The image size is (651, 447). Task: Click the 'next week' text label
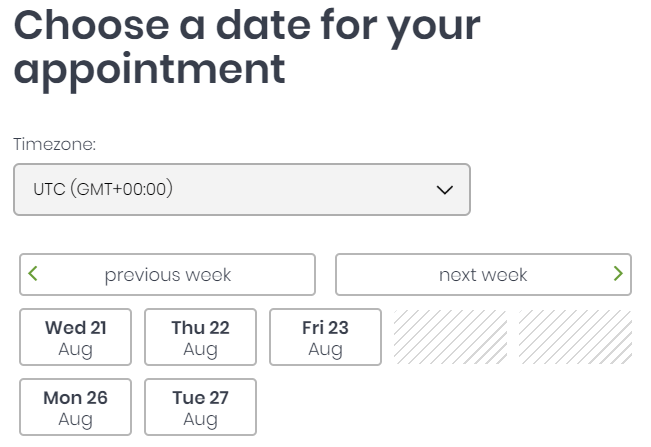coord(483,275)
